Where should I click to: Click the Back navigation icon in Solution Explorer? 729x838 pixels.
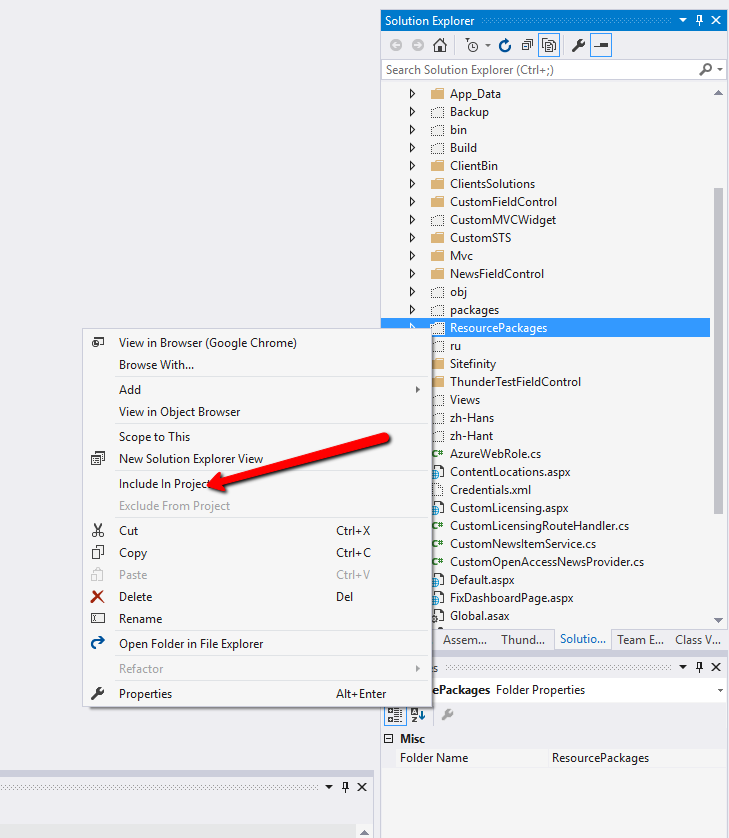point(396,45)
